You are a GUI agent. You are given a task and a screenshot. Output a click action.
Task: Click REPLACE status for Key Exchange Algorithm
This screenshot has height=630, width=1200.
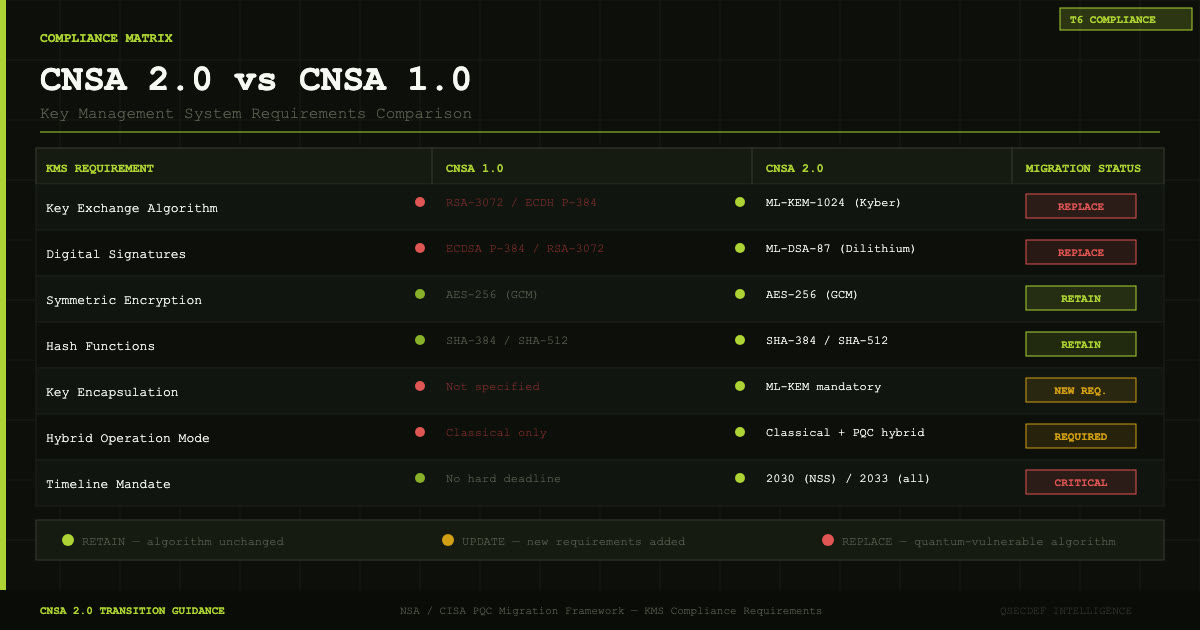[x=1081, y=206]
